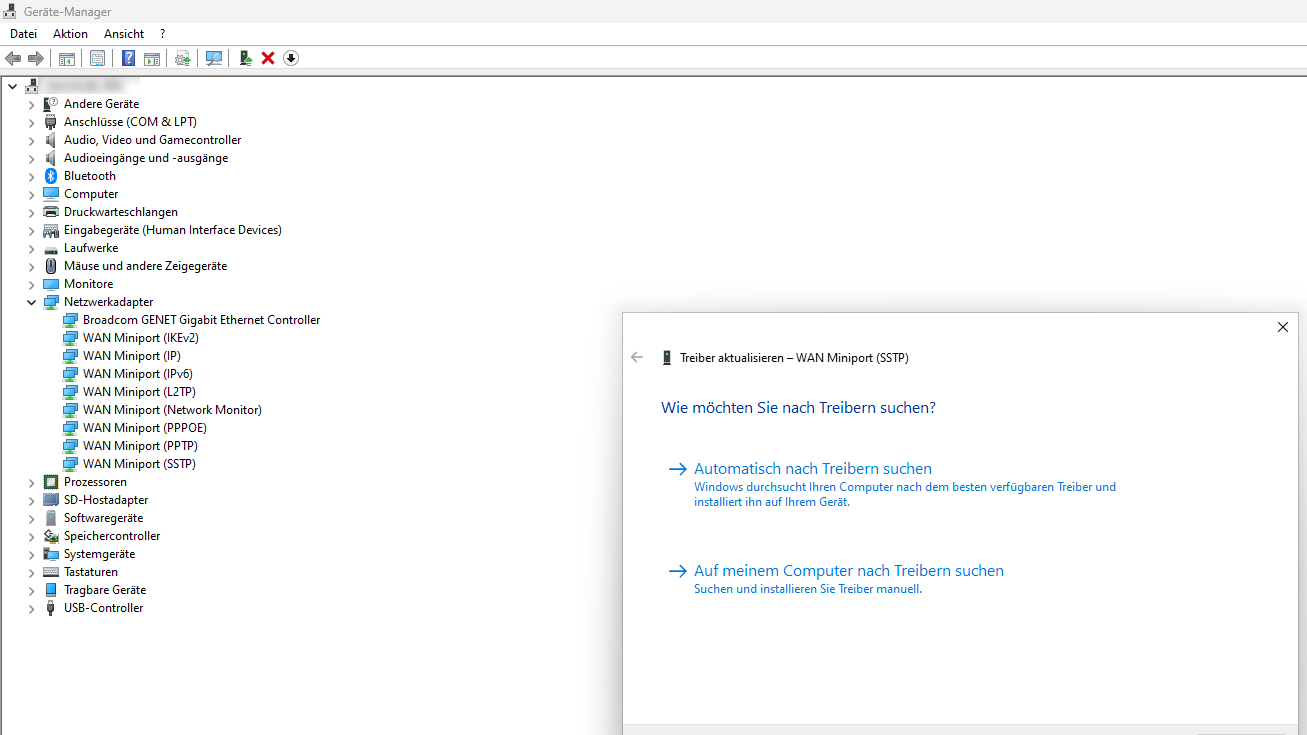Select WAN Miniport (L2TP) label

139,392
